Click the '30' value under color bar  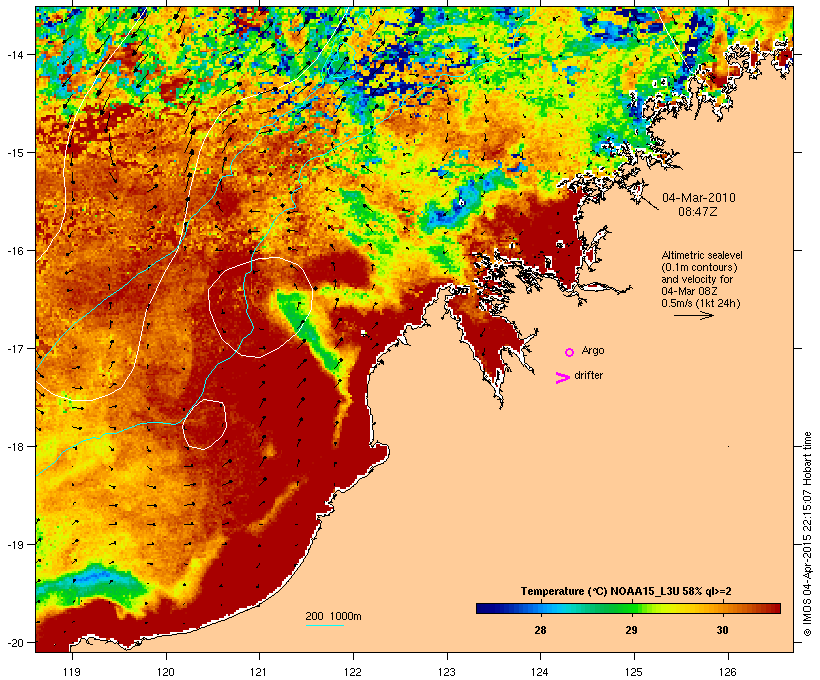point(722,630)
